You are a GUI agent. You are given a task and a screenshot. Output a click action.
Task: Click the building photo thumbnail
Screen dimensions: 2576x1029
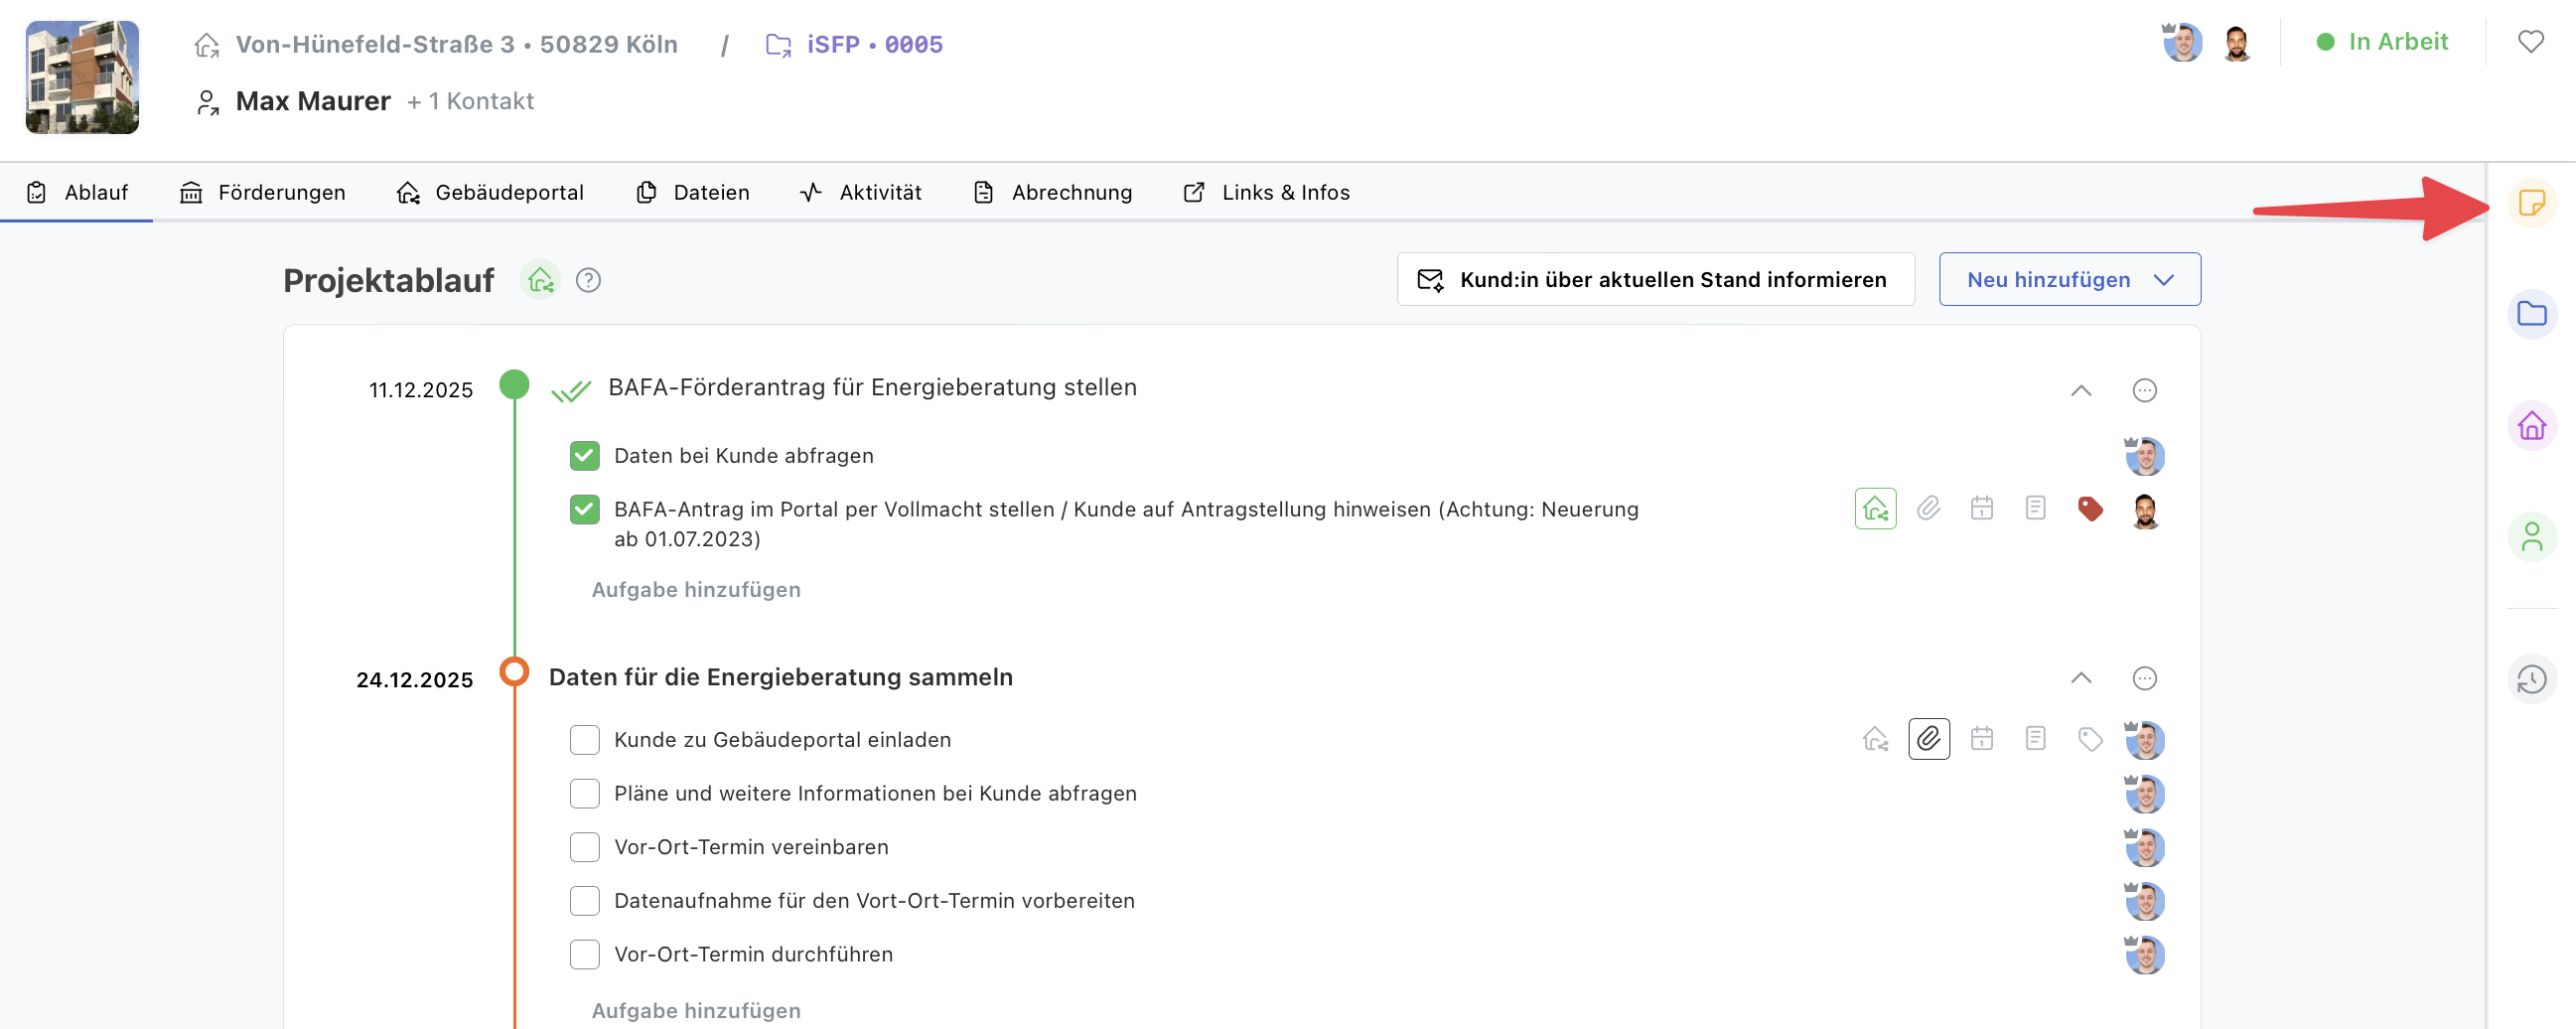pos(82,77)
